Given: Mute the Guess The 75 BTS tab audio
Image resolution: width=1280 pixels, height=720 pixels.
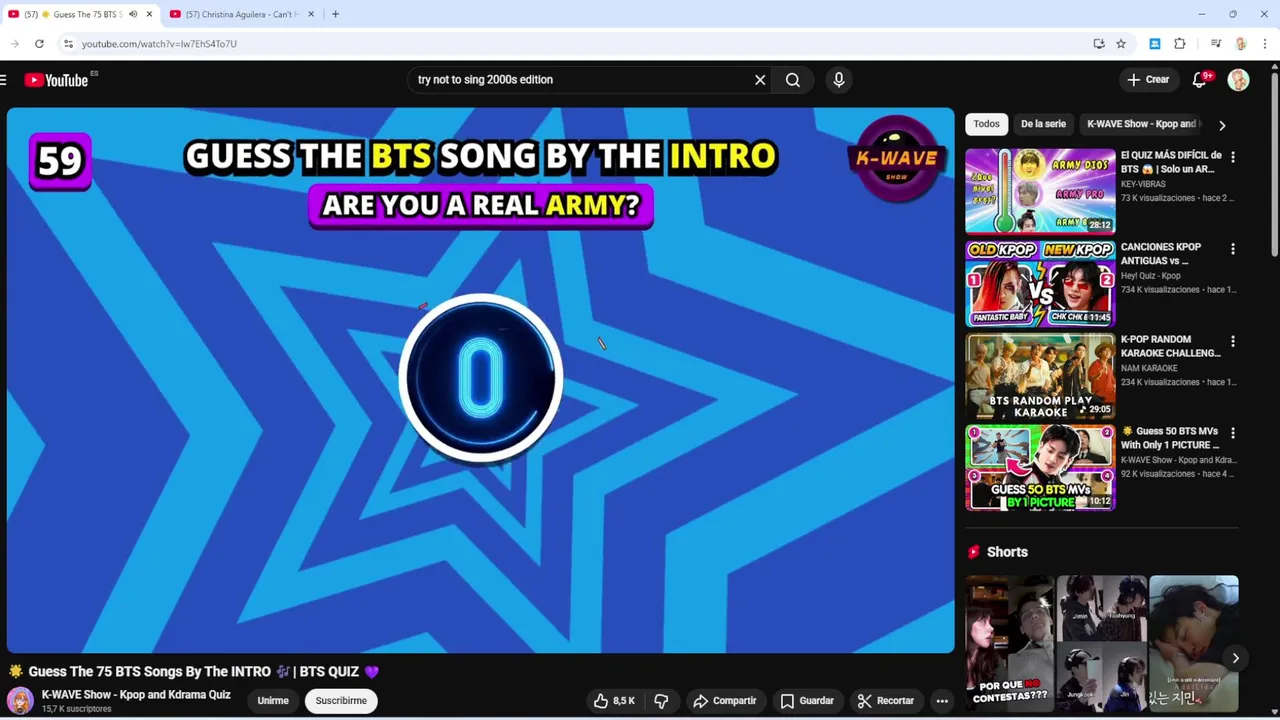Looking at the screenshot, I should [x=133, y=14].
